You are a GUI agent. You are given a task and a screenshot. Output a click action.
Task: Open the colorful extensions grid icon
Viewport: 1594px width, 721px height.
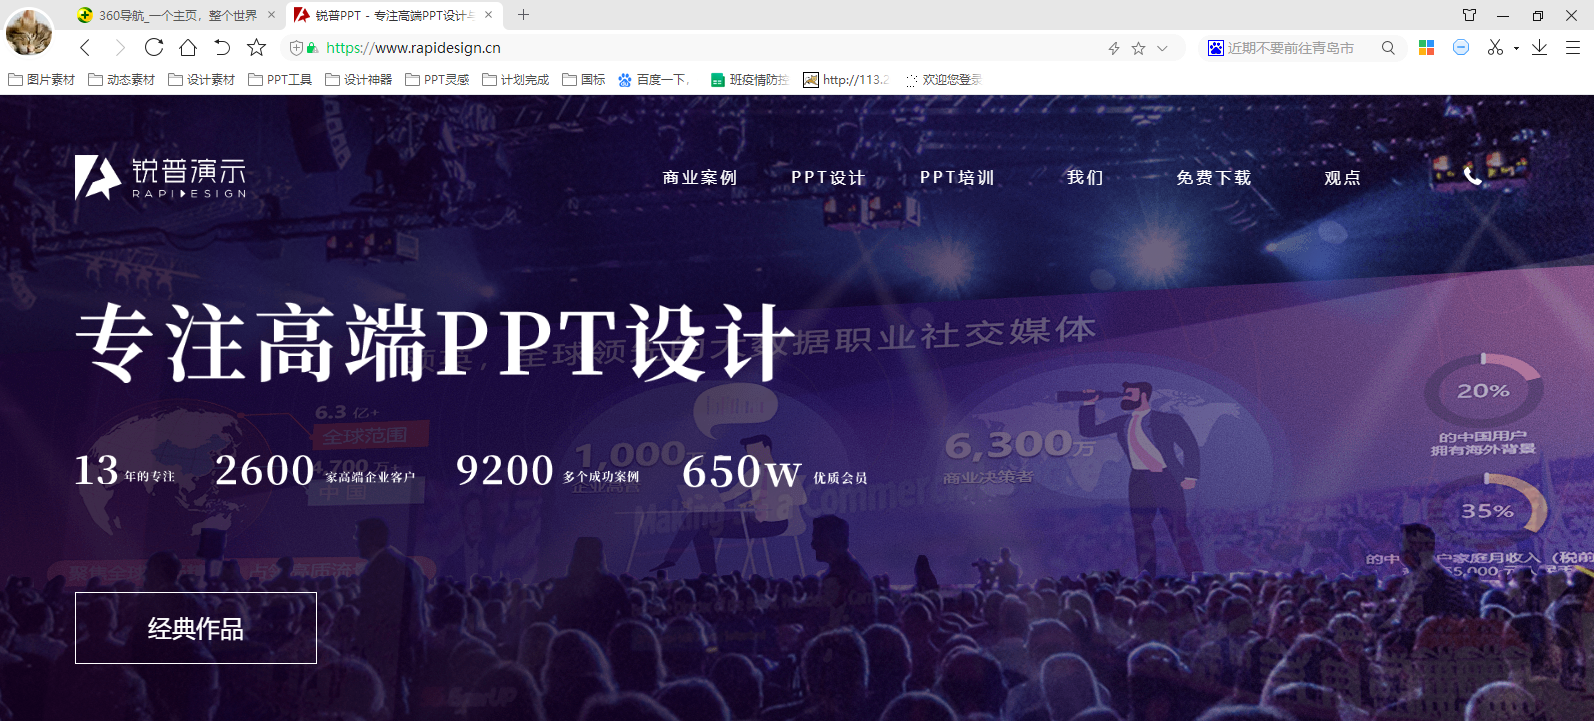(1427, 47)
